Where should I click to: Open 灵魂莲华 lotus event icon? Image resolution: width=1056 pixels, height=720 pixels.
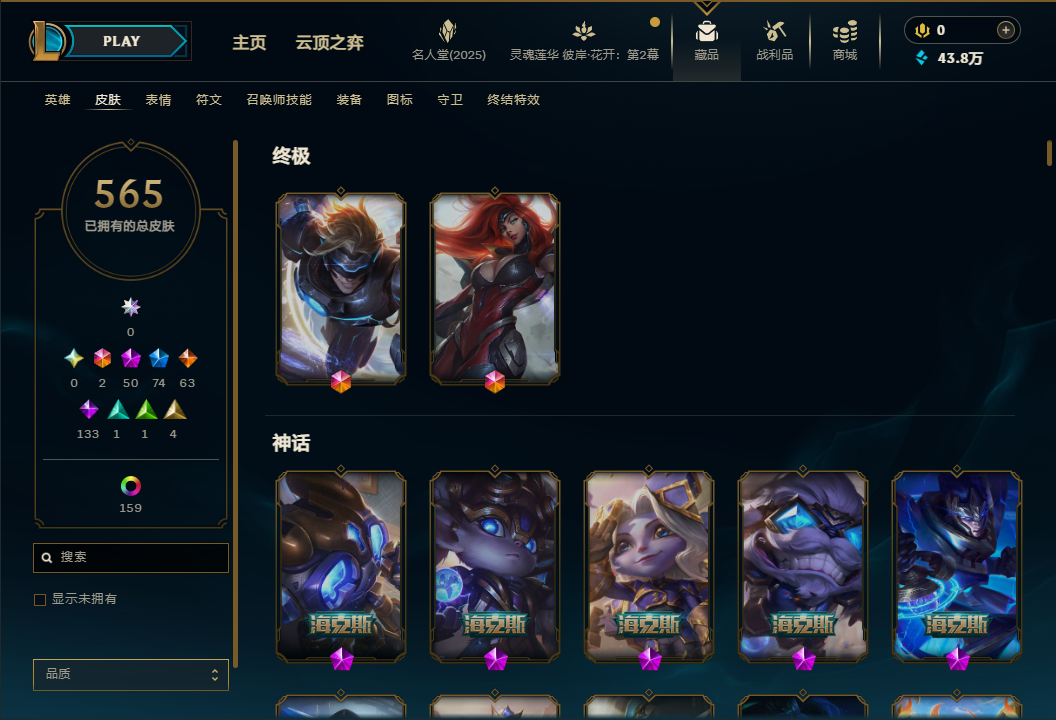583,31
